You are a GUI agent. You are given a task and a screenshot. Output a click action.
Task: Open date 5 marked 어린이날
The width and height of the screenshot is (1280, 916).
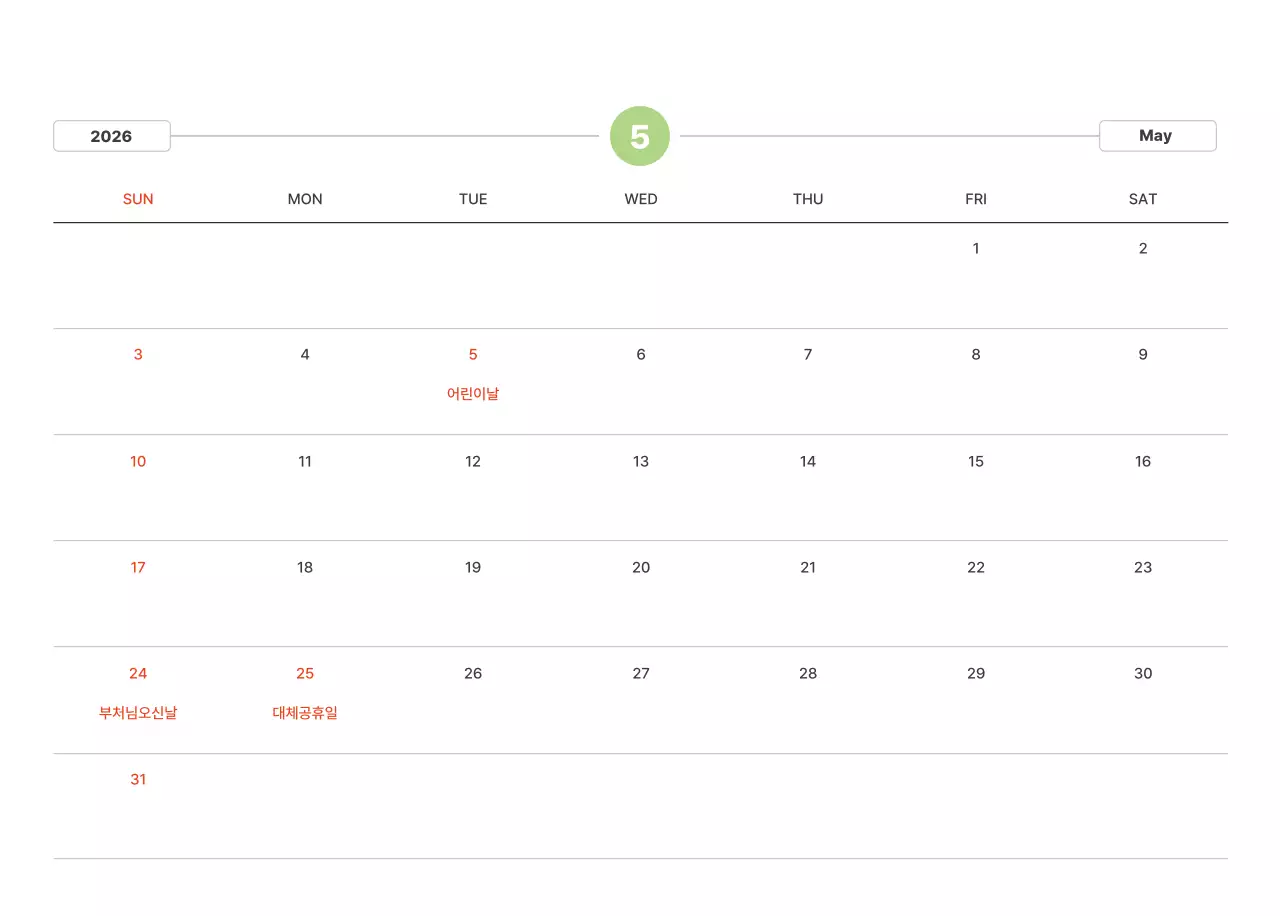pos(473,354)
